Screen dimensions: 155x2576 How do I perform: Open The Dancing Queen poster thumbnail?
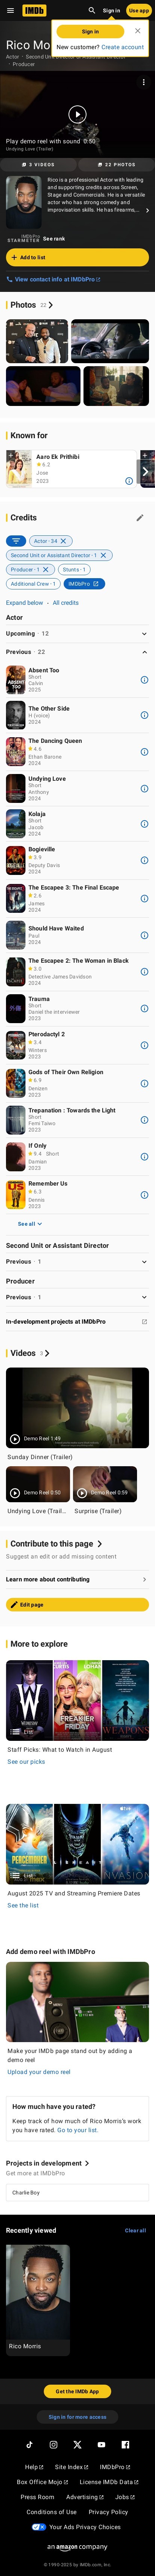[x=15, y=751]
